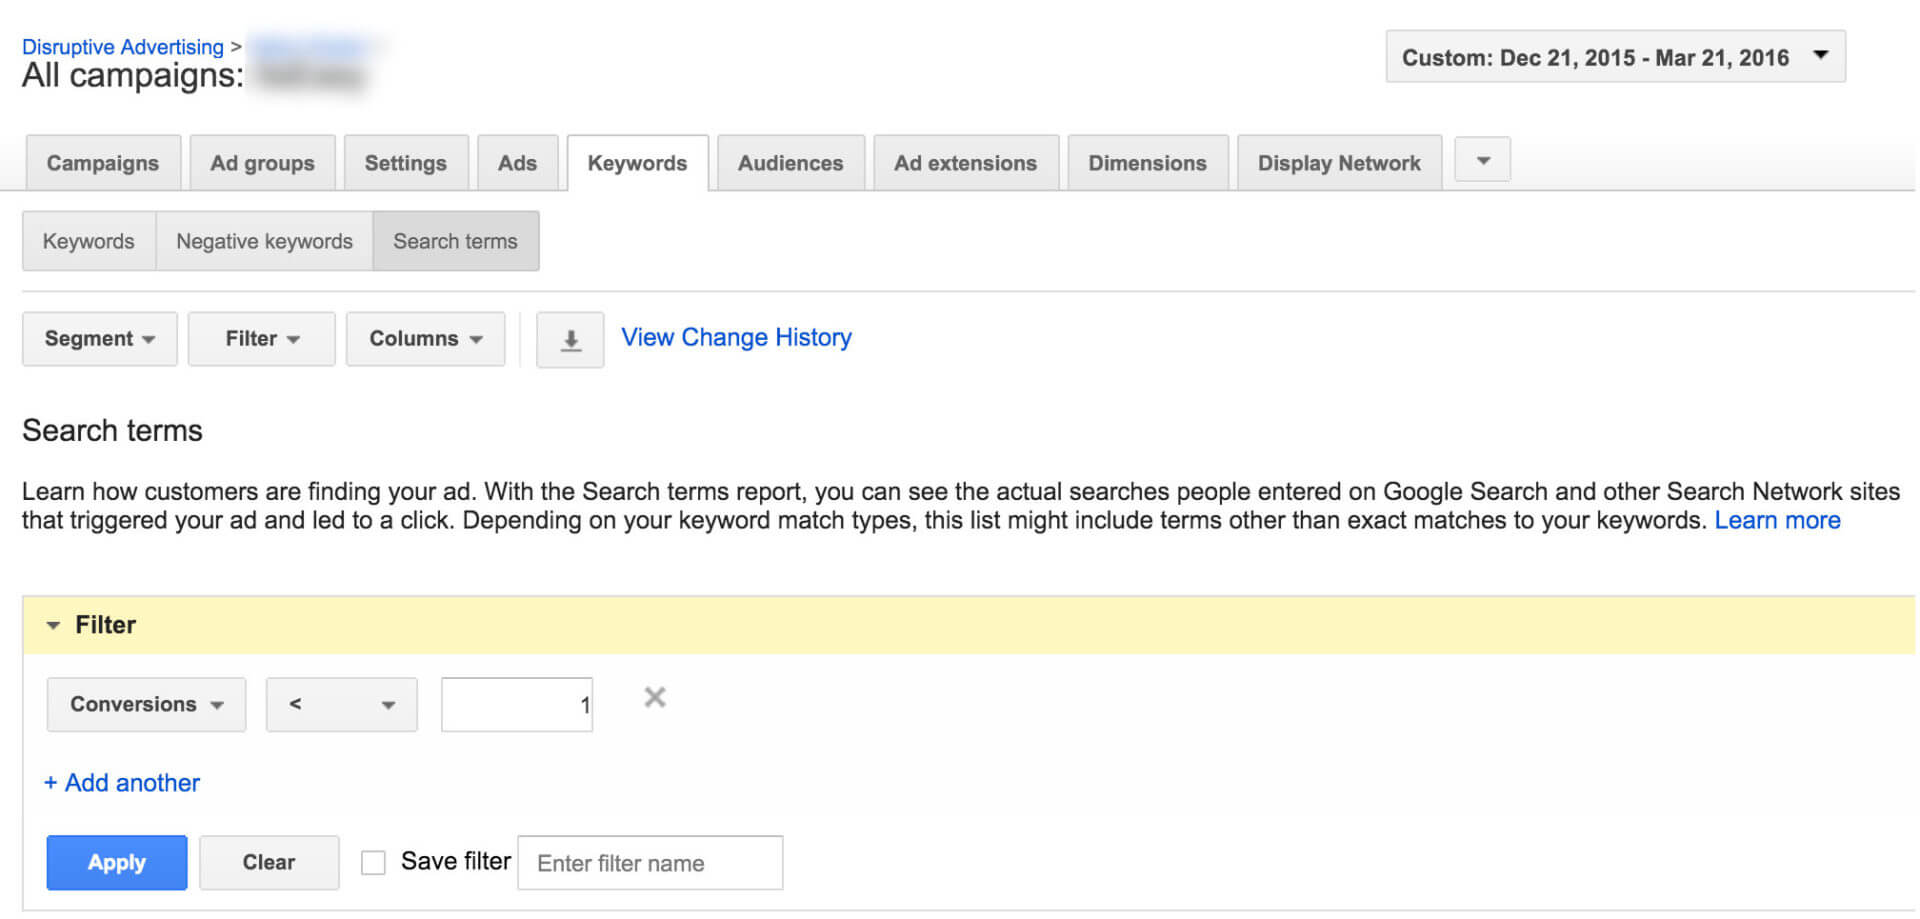Click the Apply button
Screen dimensions: 1920x919
[116, 861]
